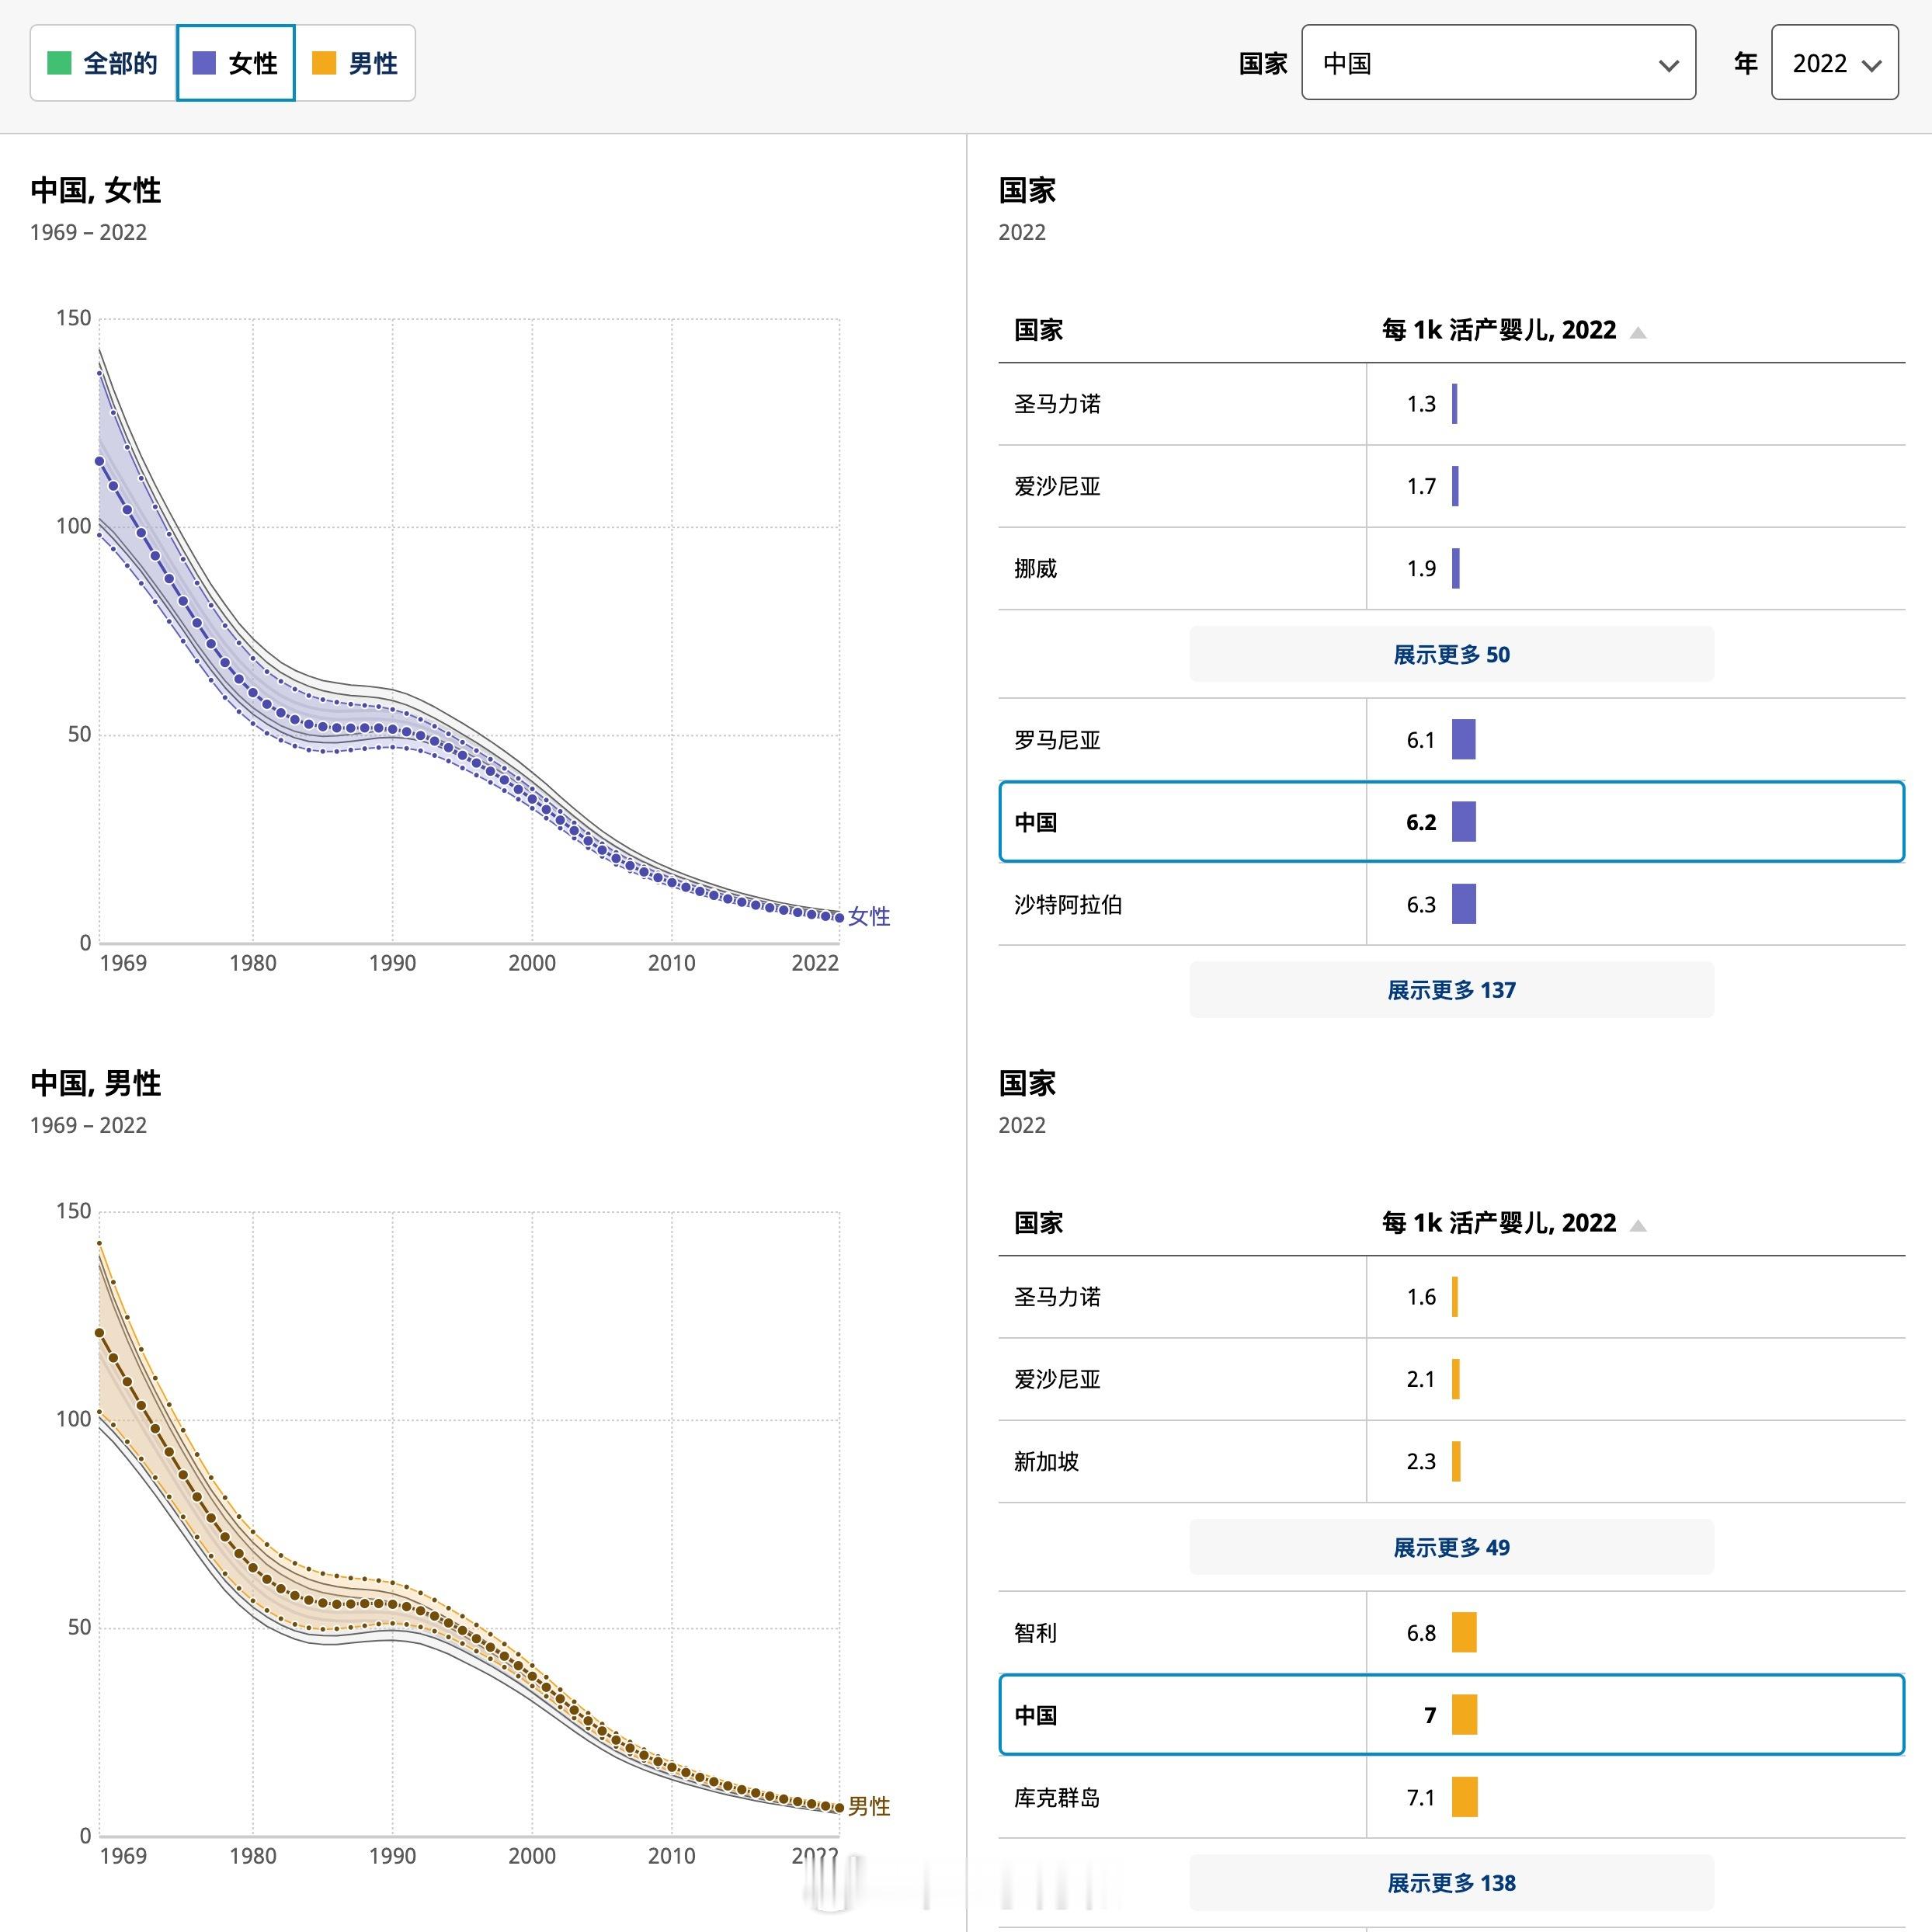The image size is (1932, 1932).
Task: Toggle the 全部的 (all) filter
Action: 103,63
